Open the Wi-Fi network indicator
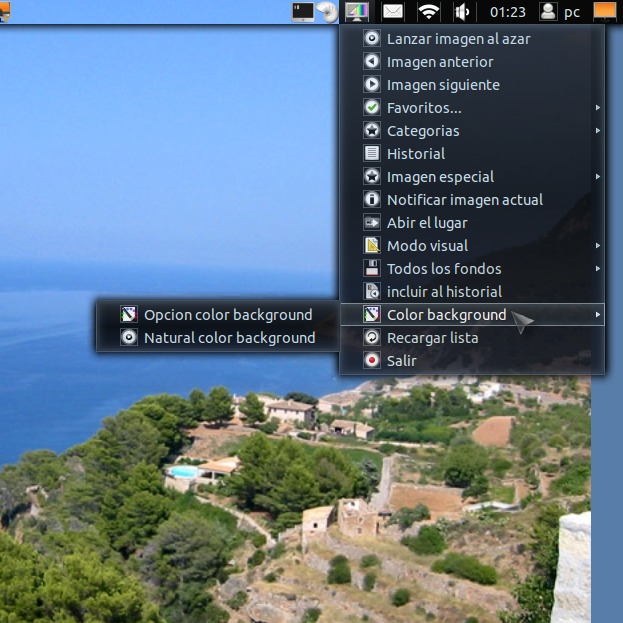The width and height of the screenshot is (623, 623). (428, 12)
